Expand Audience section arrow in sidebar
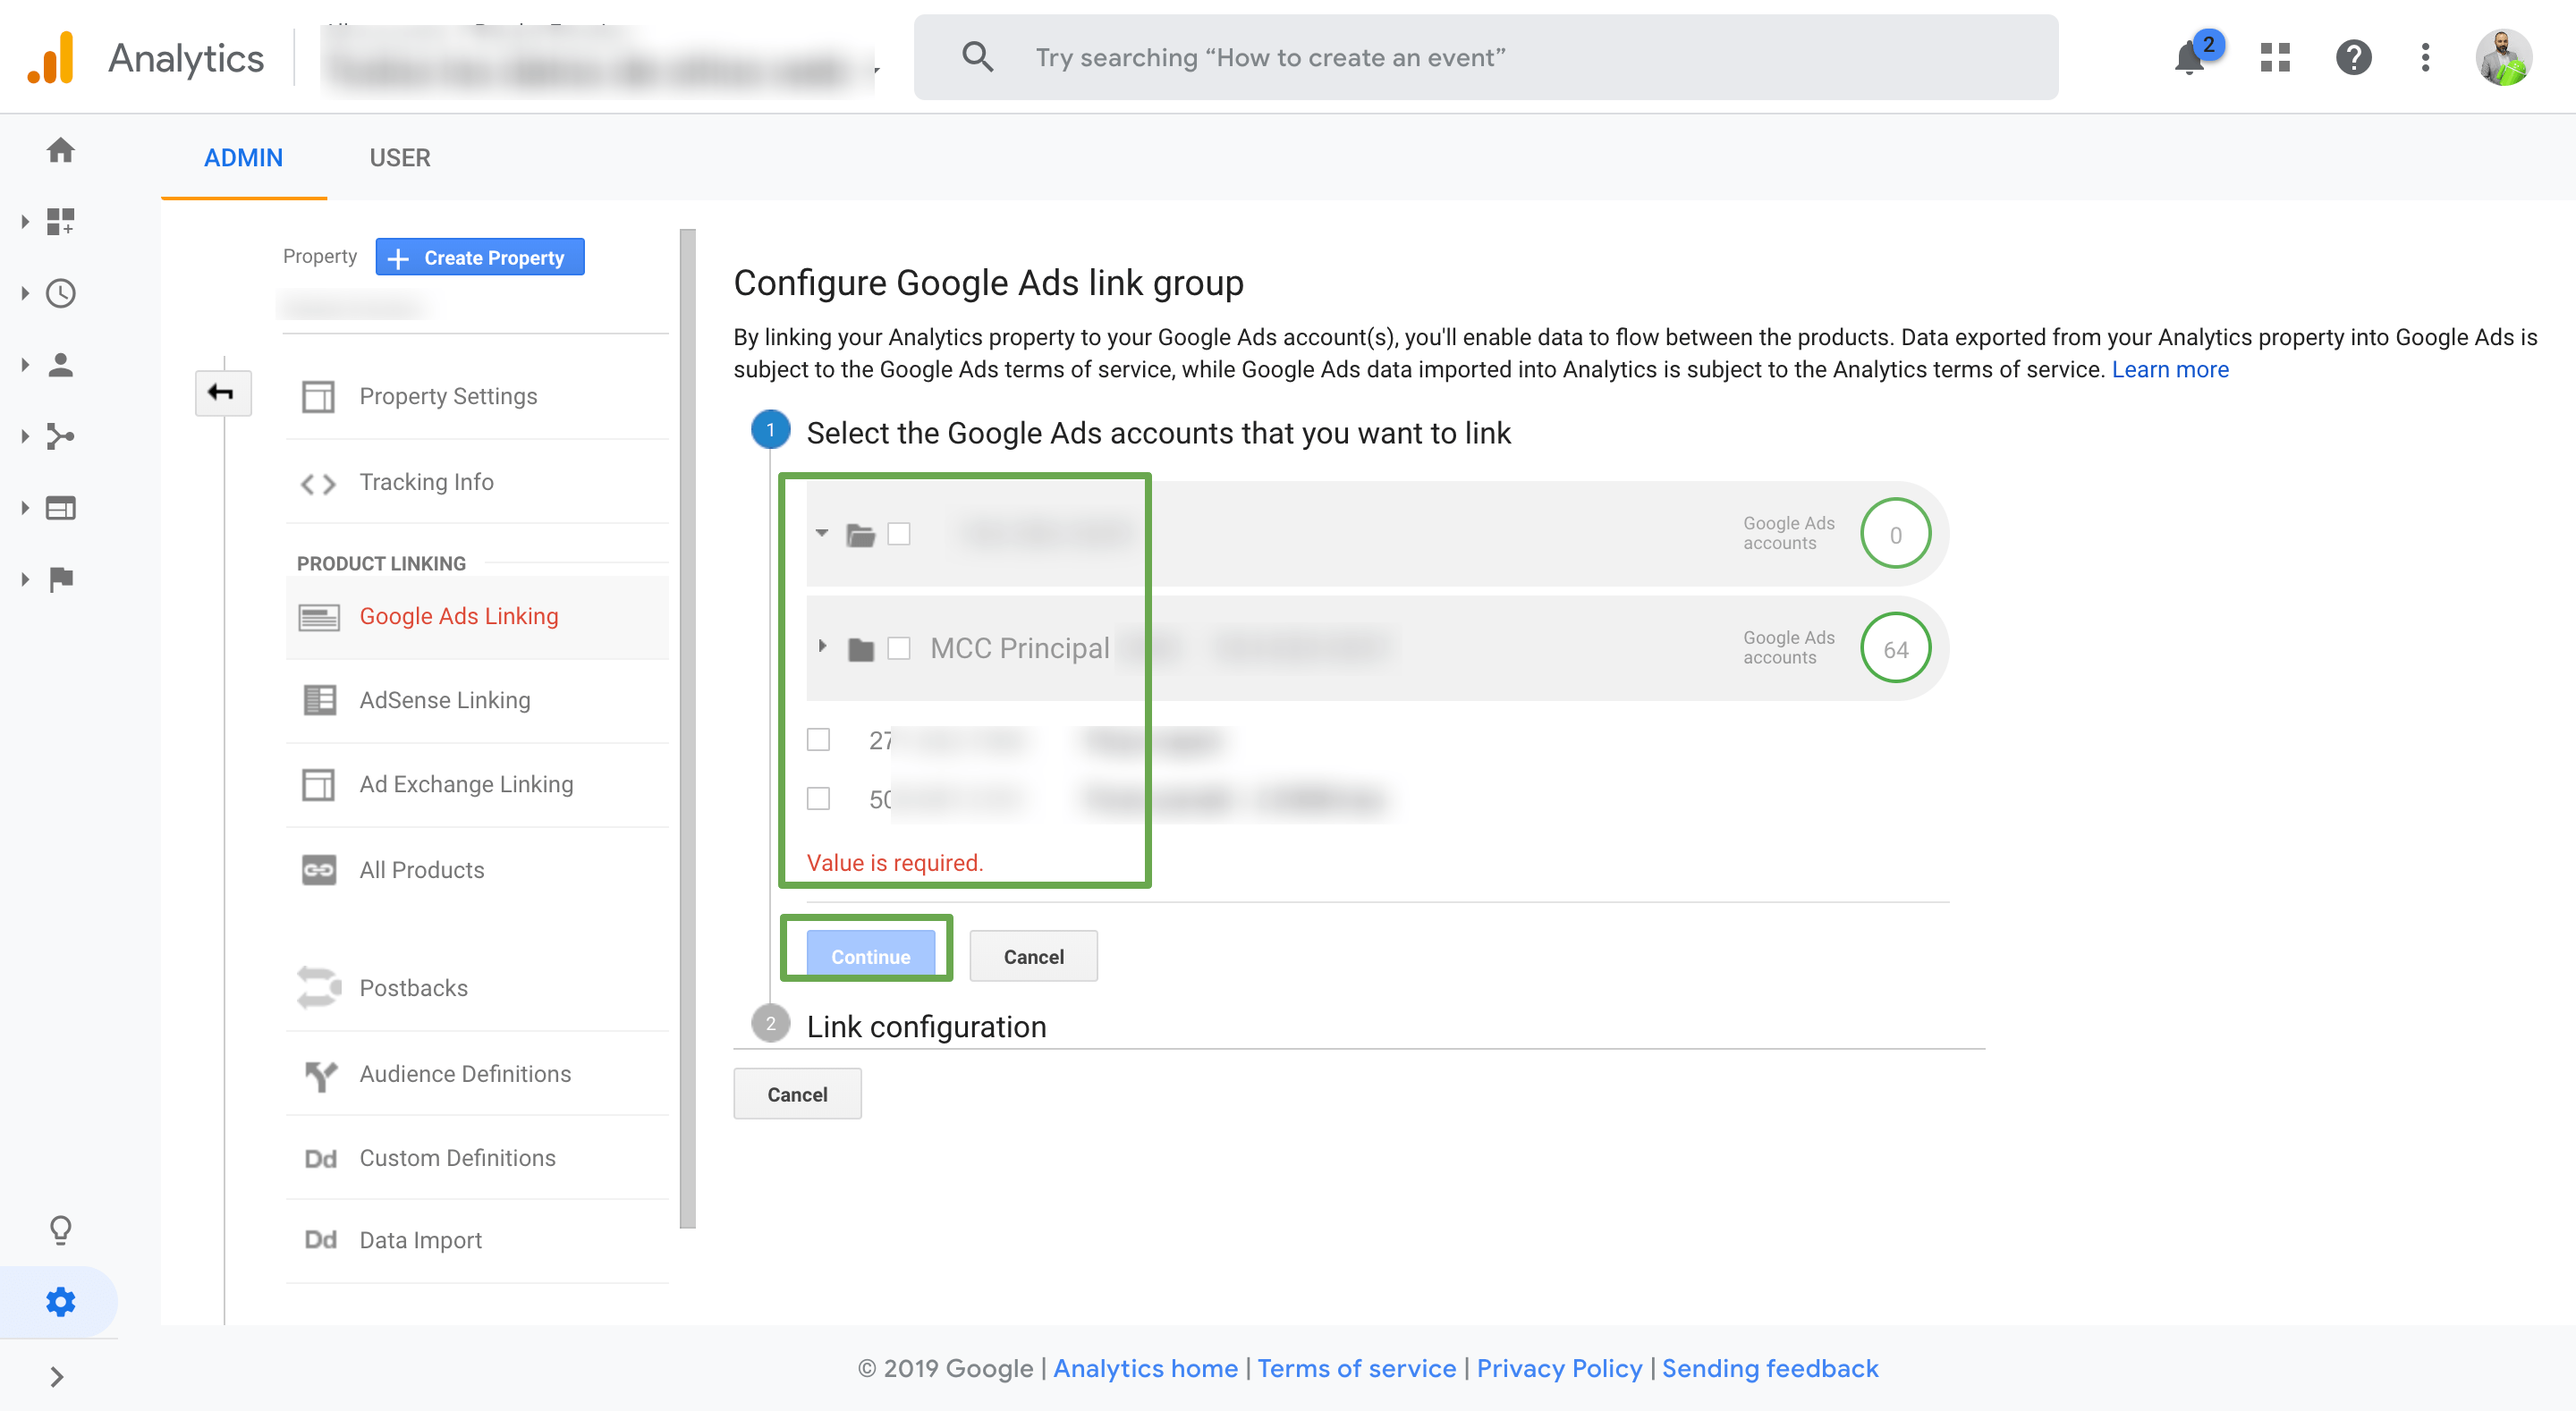 pos(25,365)
